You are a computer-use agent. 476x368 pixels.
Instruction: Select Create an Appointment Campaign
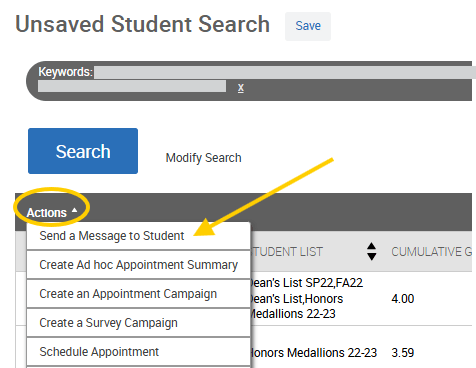[138, 294]
